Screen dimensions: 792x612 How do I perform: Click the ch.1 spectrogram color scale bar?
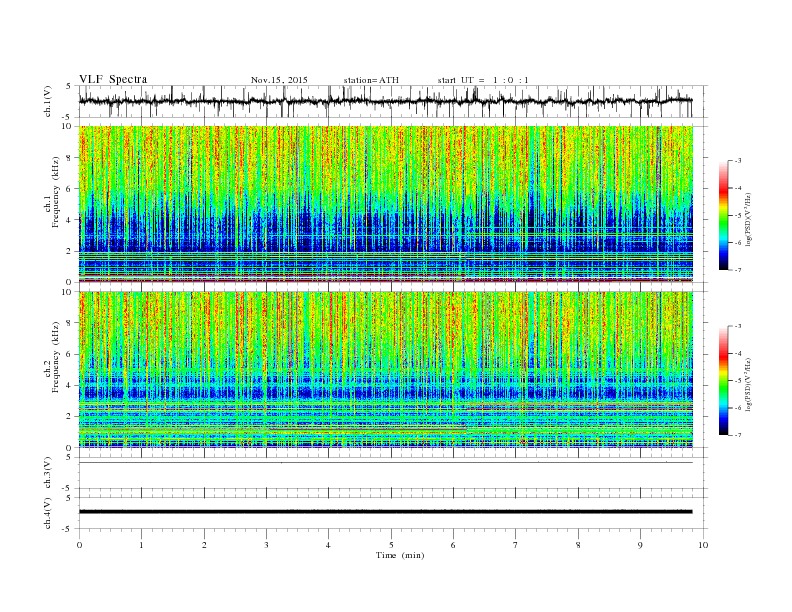(x=723, y=215)
